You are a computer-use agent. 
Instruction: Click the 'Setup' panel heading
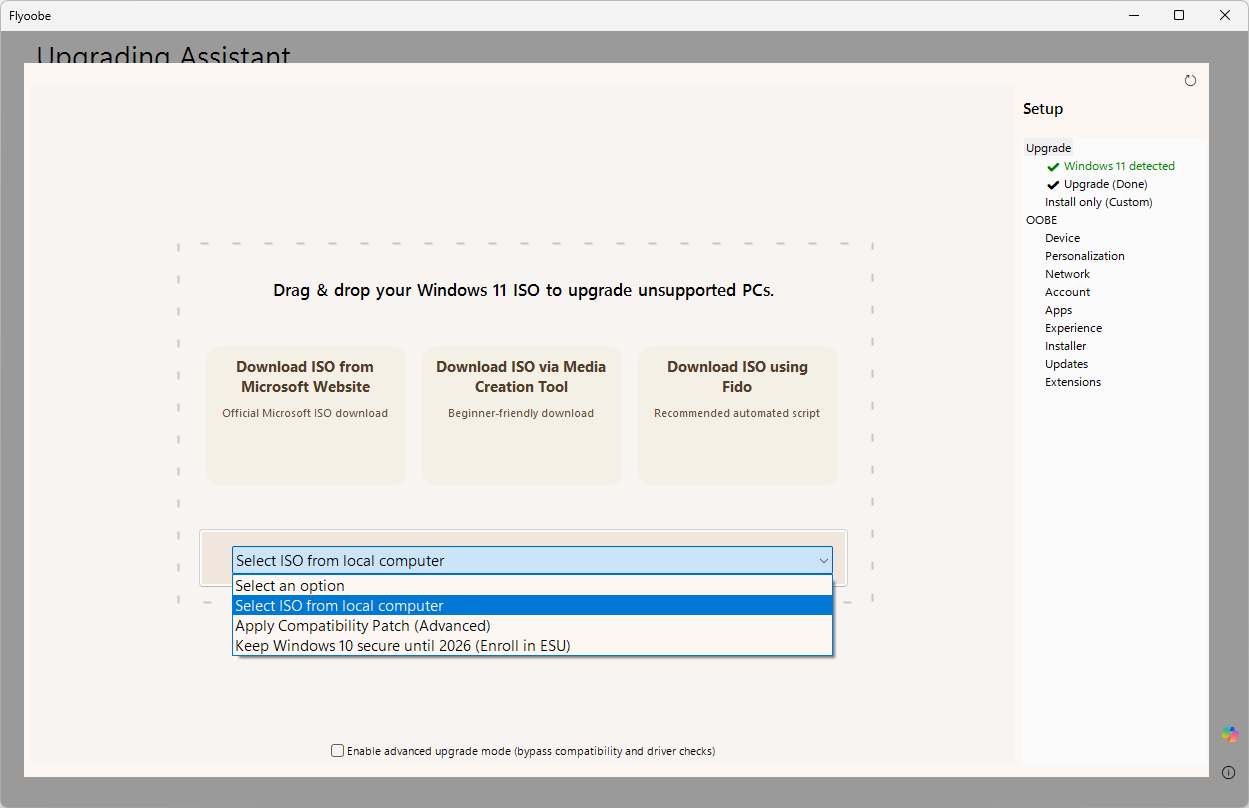[x=1043, y=109]
